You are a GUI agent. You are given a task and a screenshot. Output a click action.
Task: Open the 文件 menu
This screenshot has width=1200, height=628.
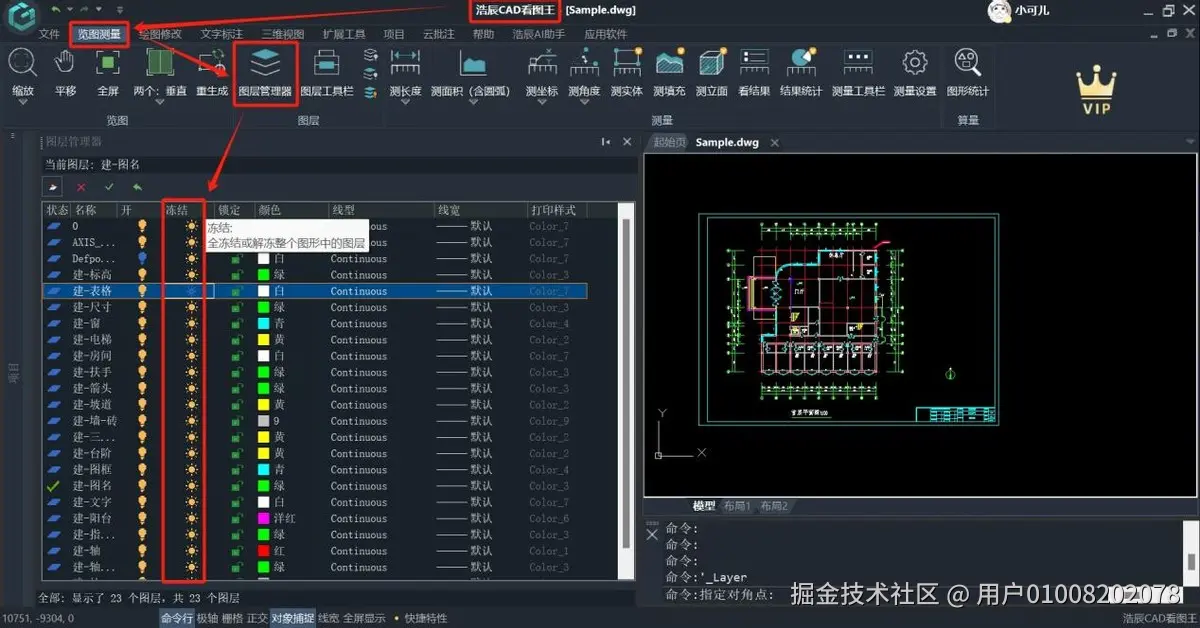(x=50, y=33)
